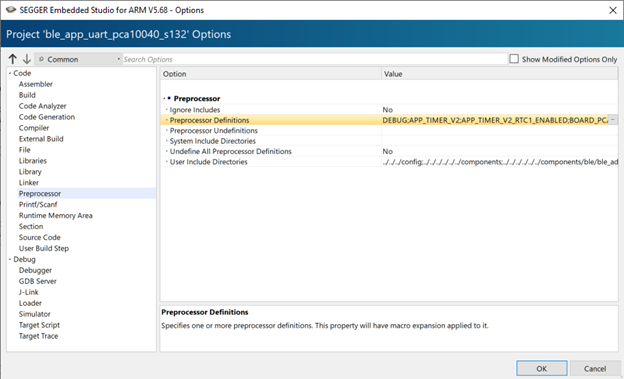Open GDB Server options
The image size is (624, 379).
(x=38, y=281)
